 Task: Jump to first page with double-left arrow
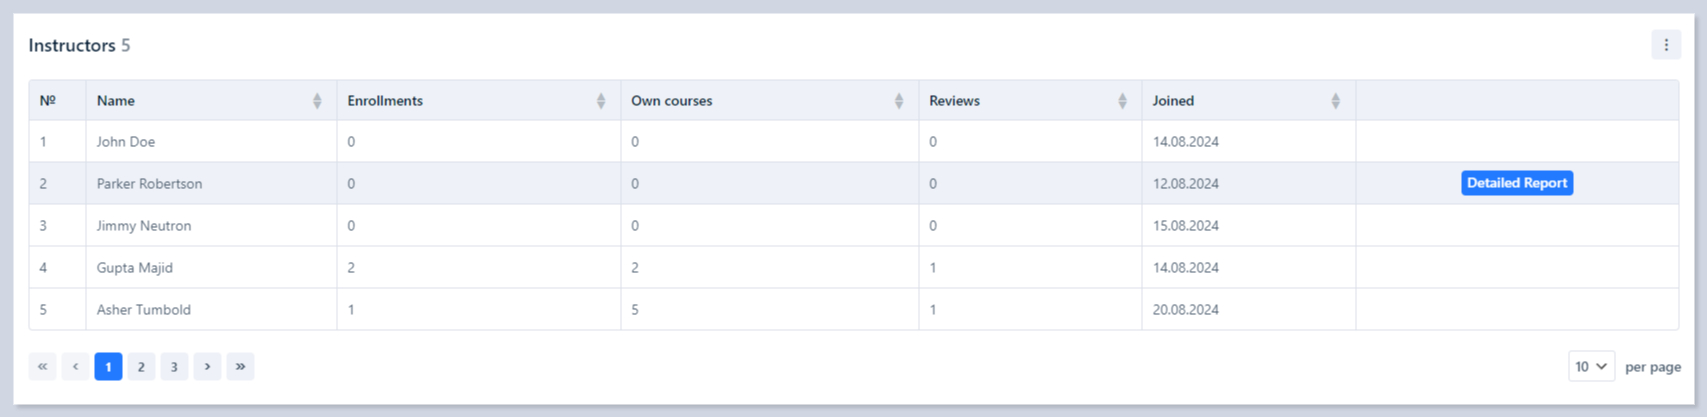[x=42, y=367]
